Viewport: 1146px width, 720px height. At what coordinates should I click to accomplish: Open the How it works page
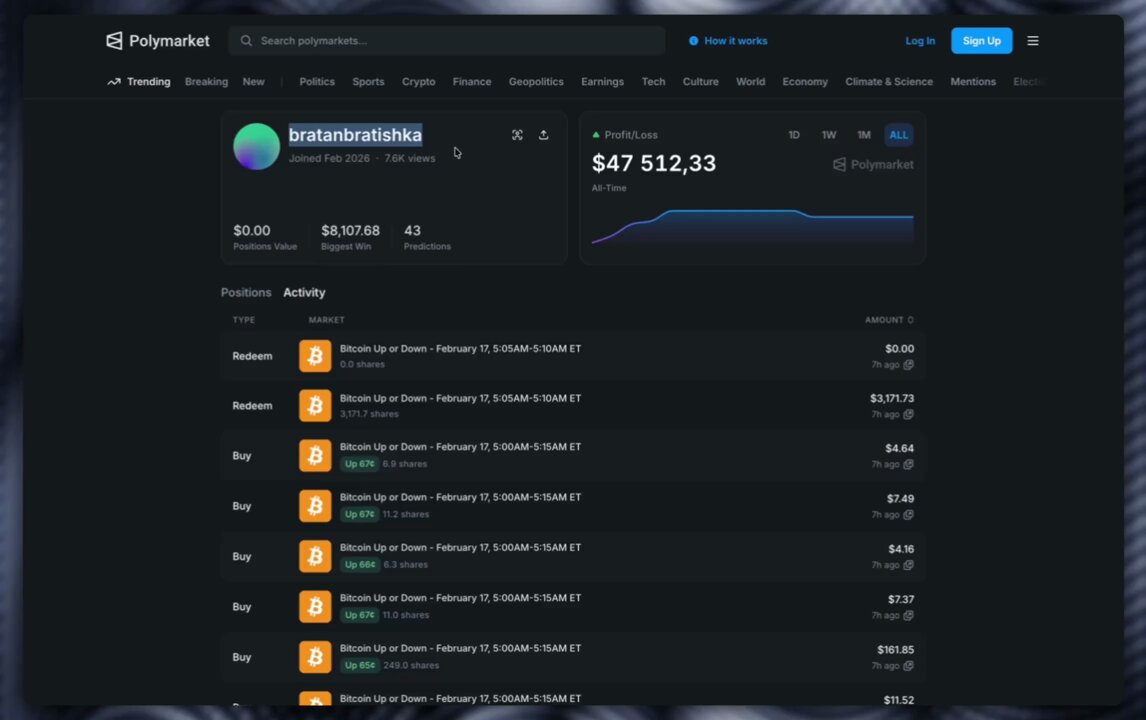(x=736, y=40)
